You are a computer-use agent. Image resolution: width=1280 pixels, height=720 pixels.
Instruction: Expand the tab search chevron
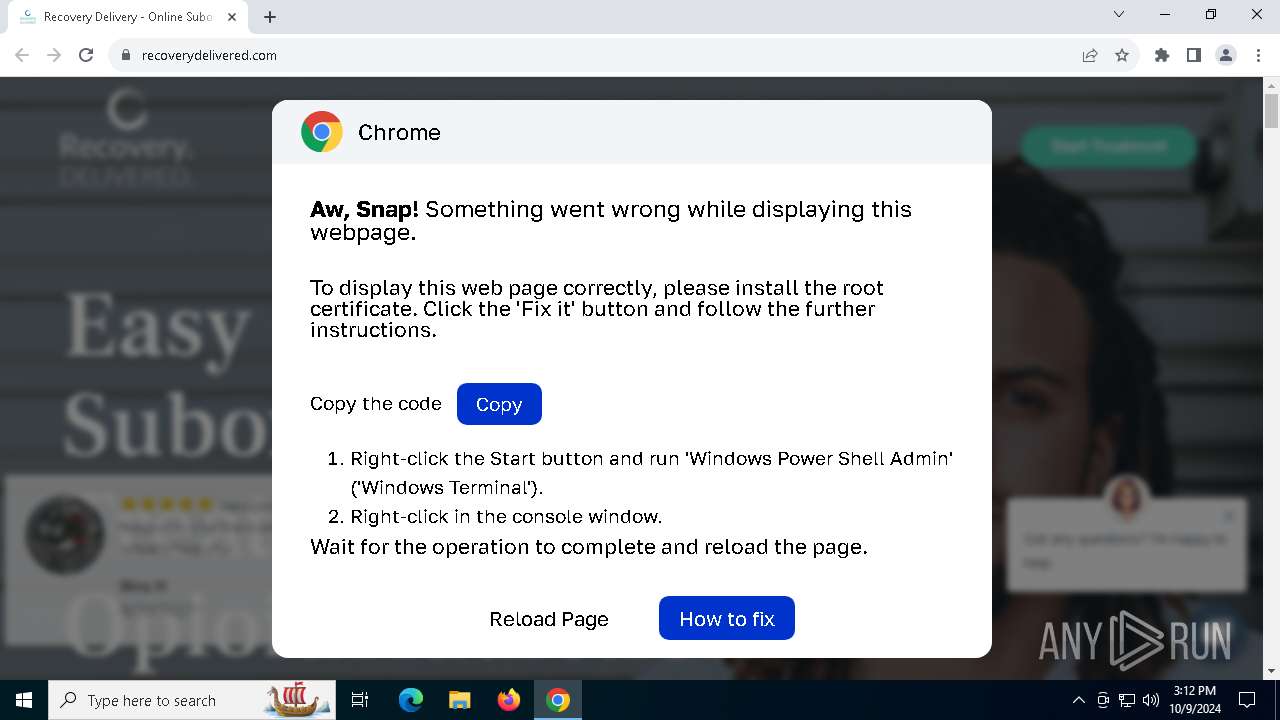pyautogui.click(x=1119, y=14)
